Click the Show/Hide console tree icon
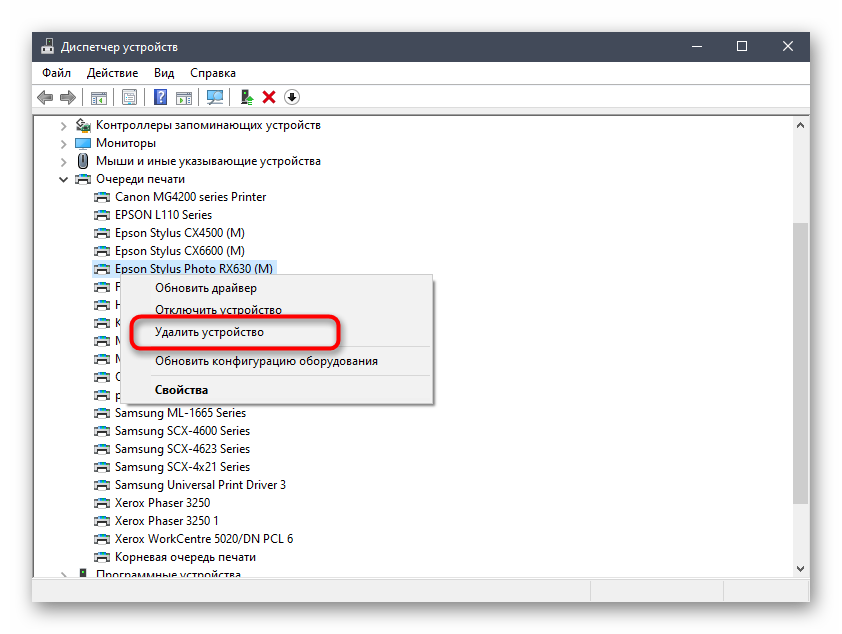The height and width of the screenshot is (634, 842). [99, 97]
